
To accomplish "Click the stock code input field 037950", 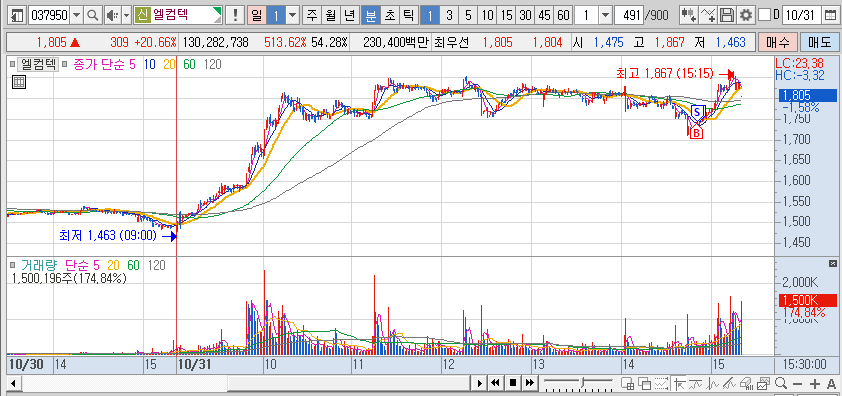I will pos(49,15).
